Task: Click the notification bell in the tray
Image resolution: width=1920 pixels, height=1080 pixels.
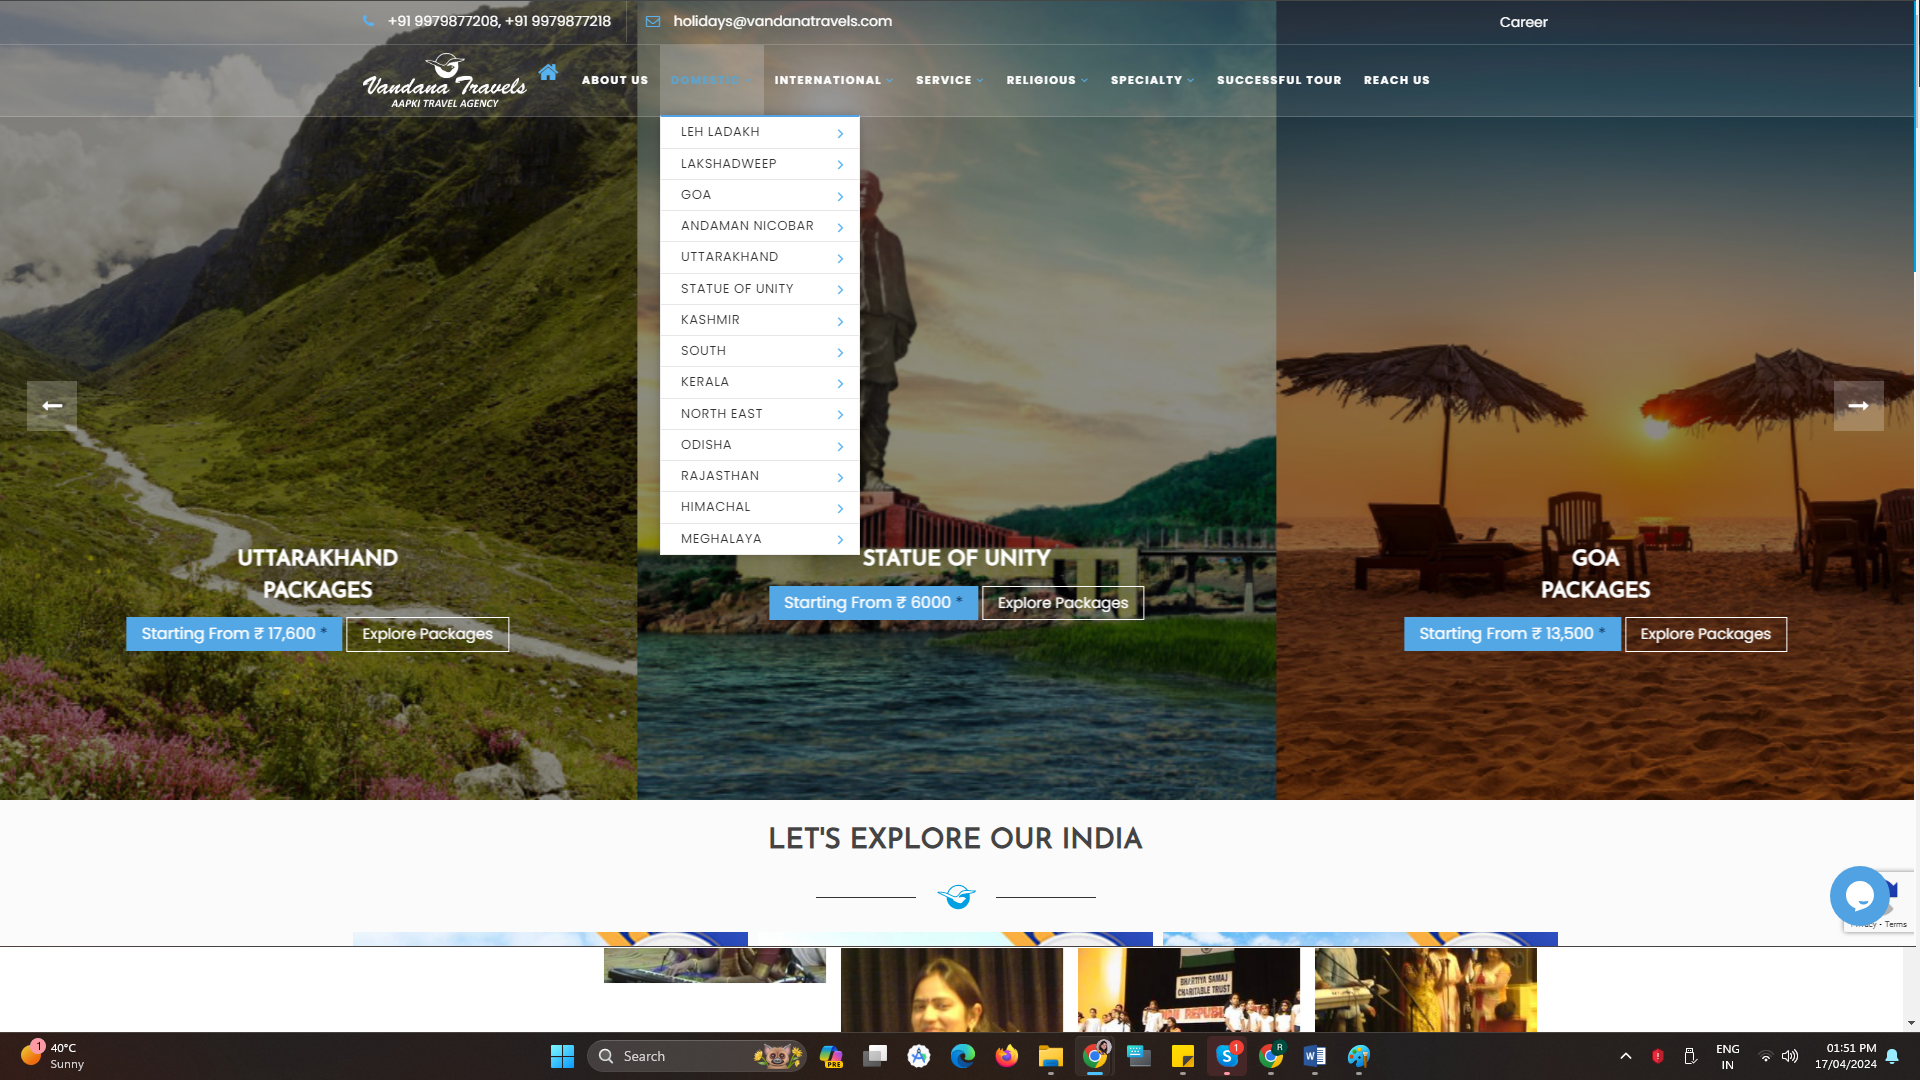Action: (1892, 1056)
